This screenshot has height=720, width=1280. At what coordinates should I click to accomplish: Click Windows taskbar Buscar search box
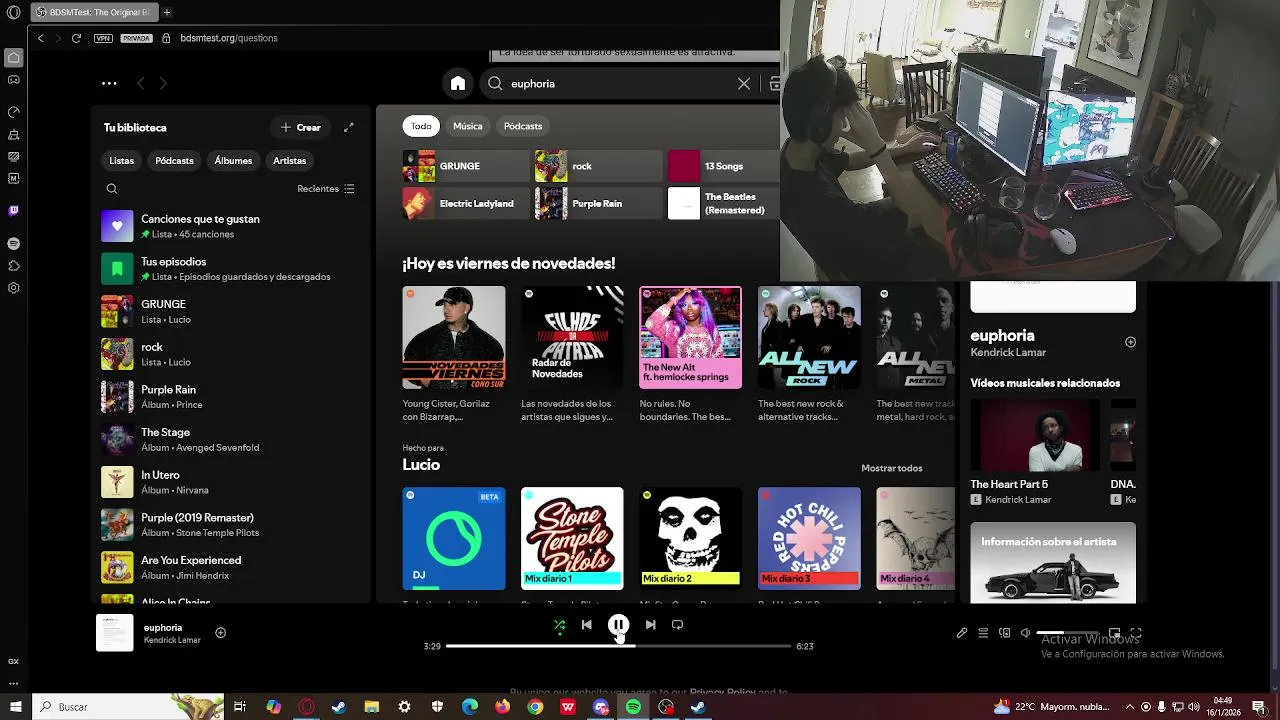pyautogui.click(x=128, y=707)
